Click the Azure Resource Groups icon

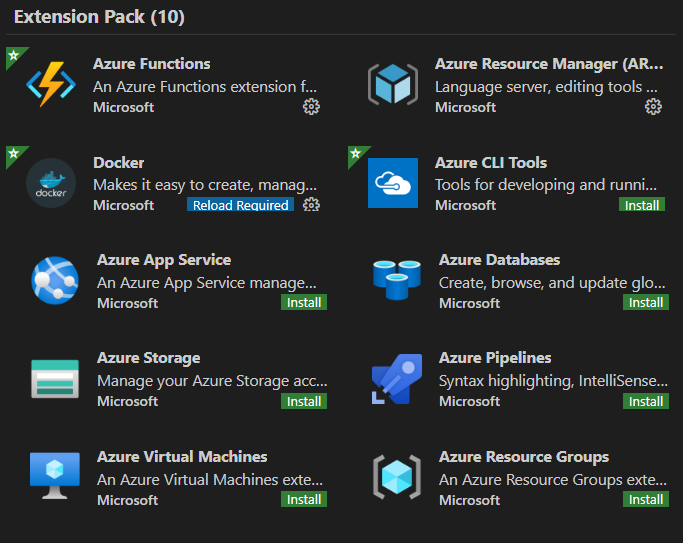coord(396,476)
